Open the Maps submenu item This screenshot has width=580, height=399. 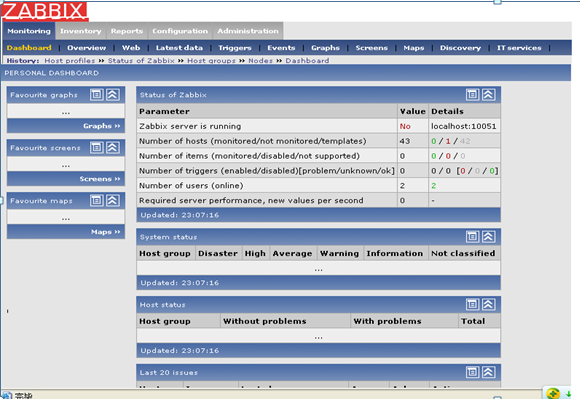pyautogui.click(x=414, y=48)
